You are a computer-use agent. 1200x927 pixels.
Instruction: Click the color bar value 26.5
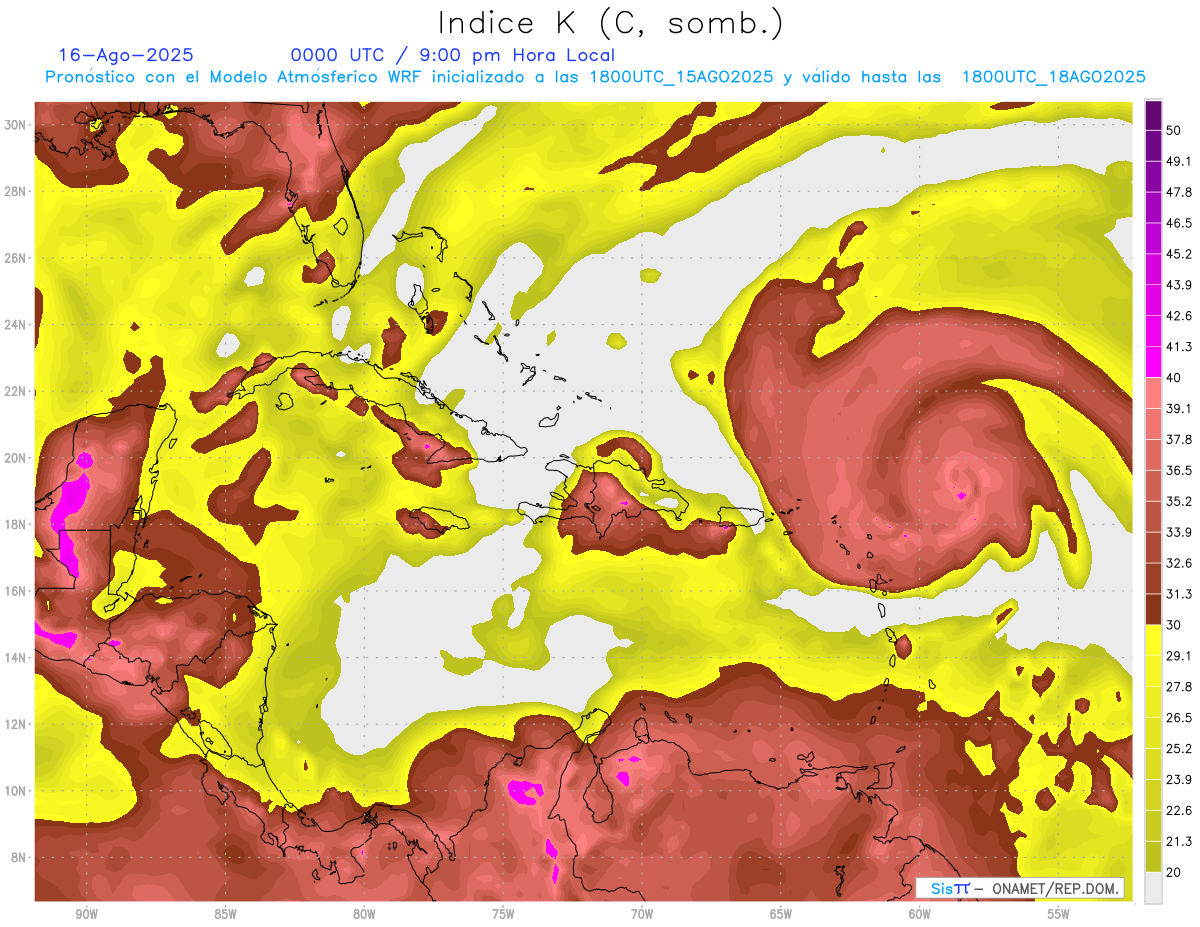1178,718
